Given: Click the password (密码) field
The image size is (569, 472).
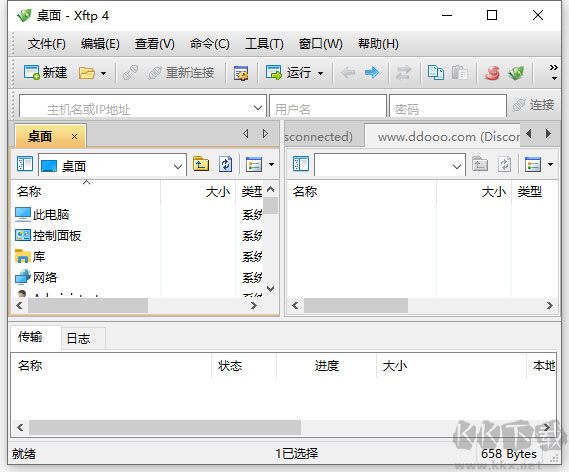Looking at the screenshot, I should point(447,107).
